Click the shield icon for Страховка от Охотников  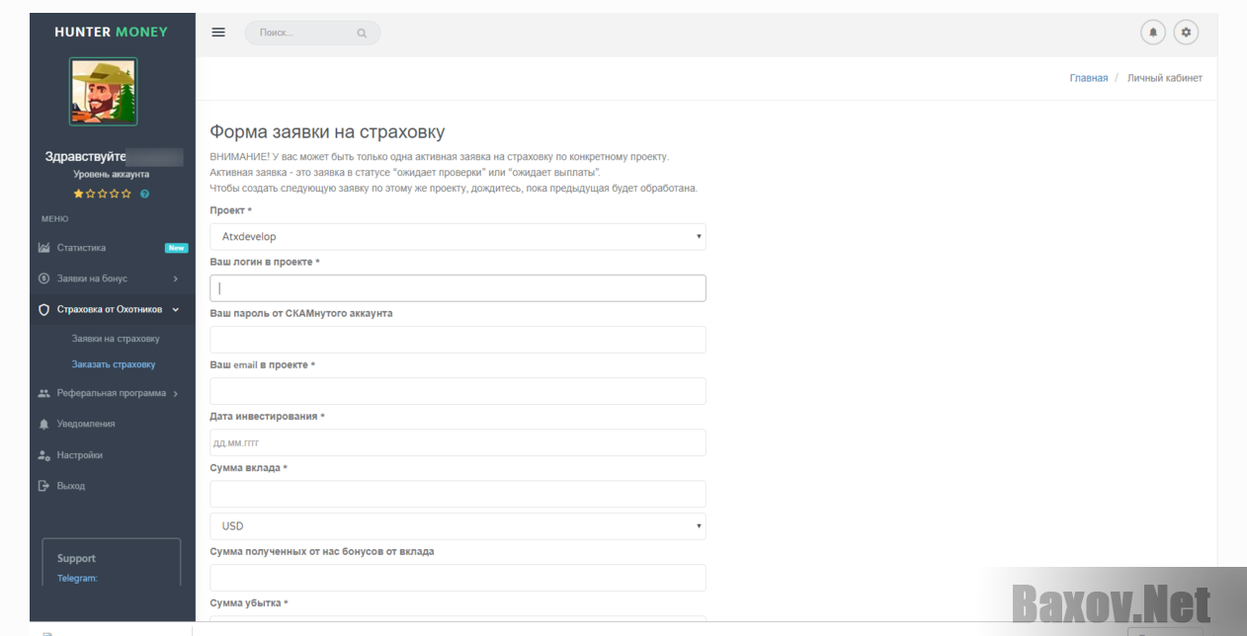tap(44, 310)
